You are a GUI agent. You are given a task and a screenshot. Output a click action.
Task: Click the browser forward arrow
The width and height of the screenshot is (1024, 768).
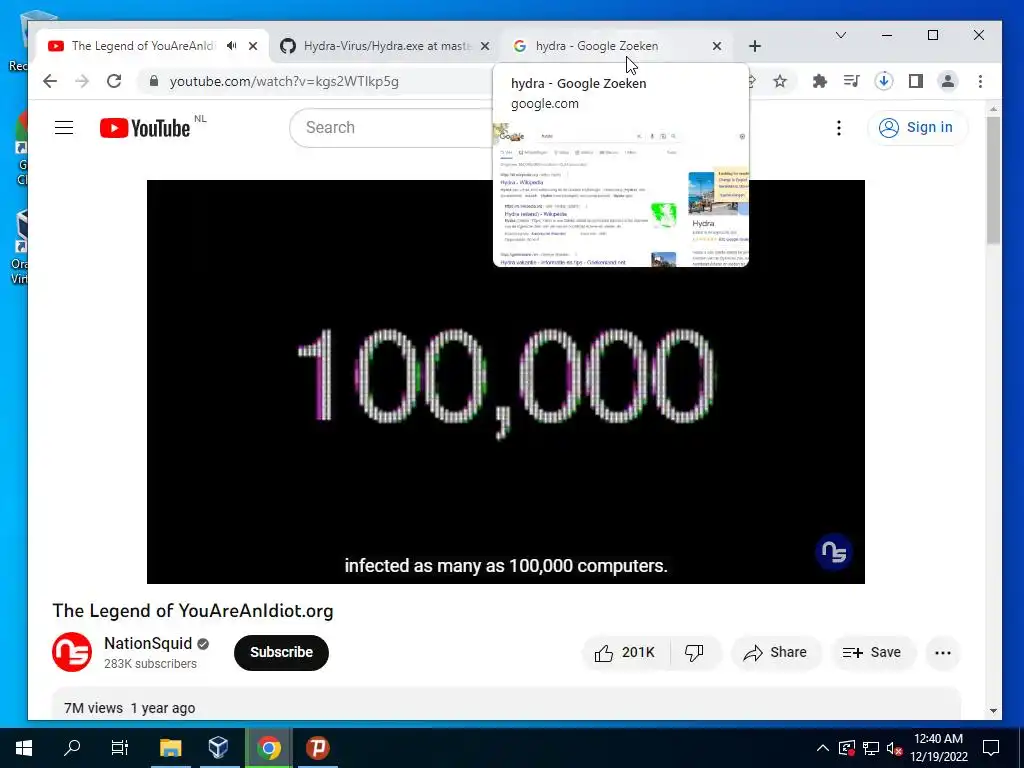(x=82, y=81)
